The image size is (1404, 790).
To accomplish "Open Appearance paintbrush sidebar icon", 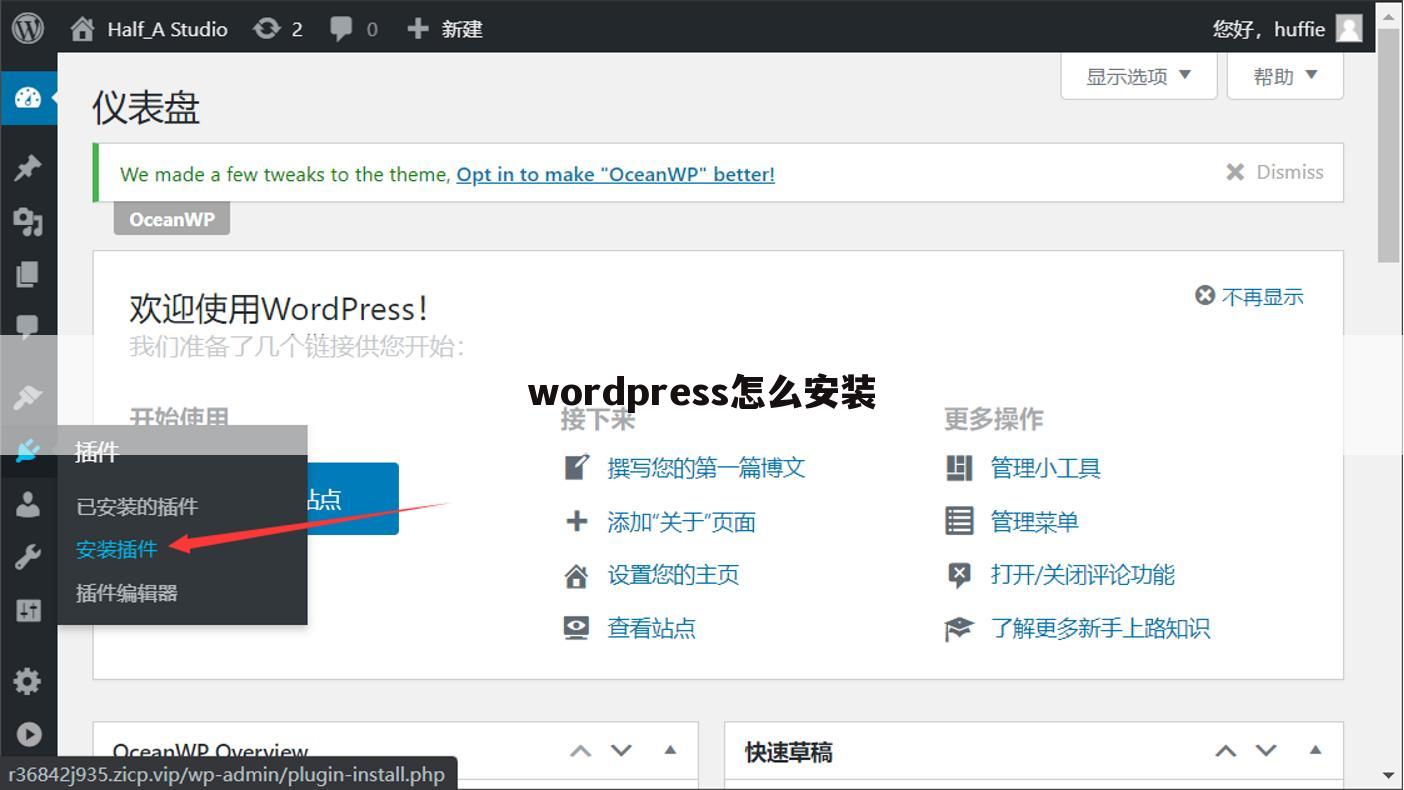I will (x=28, y=397).
